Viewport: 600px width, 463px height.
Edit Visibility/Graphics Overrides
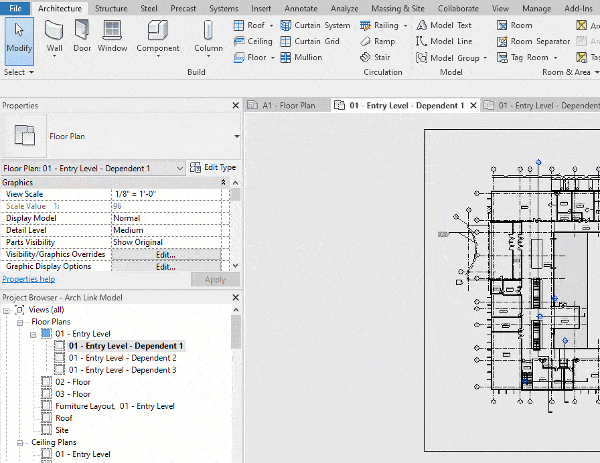[x=166, y=255]
